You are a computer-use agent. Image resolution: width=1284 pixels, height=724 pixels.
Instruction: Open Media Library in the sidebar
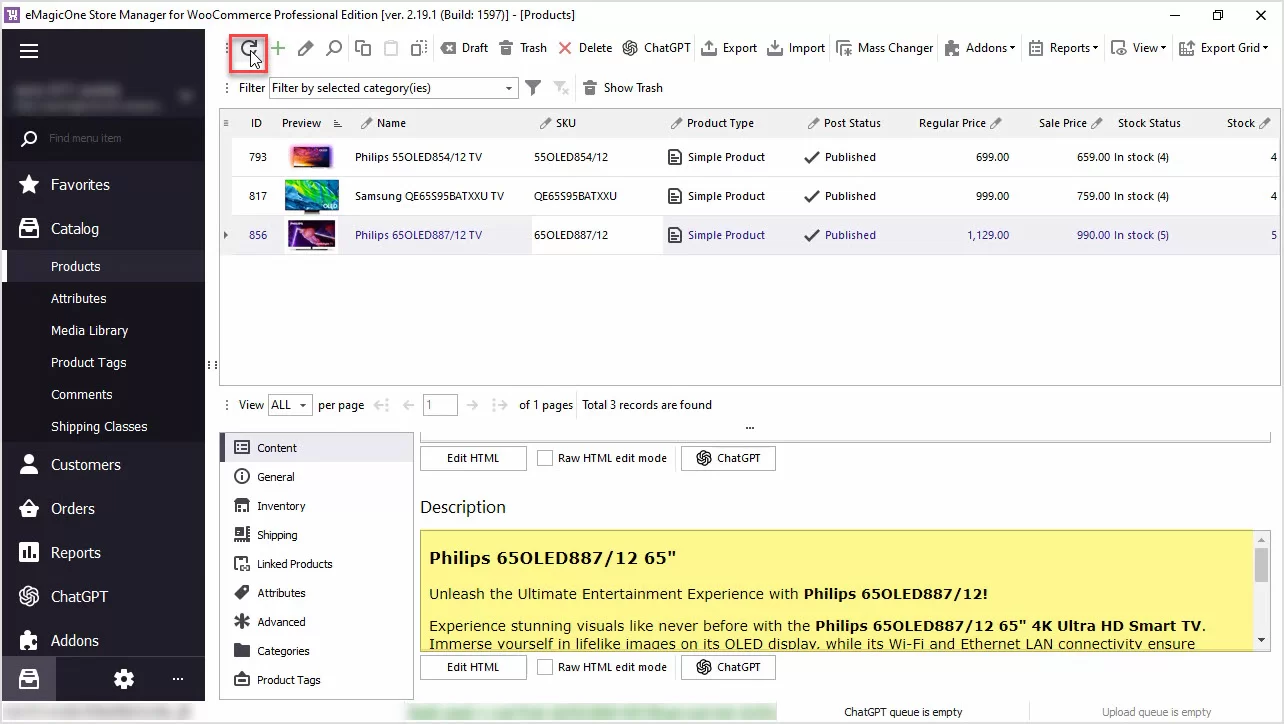(x=89, y=330)
